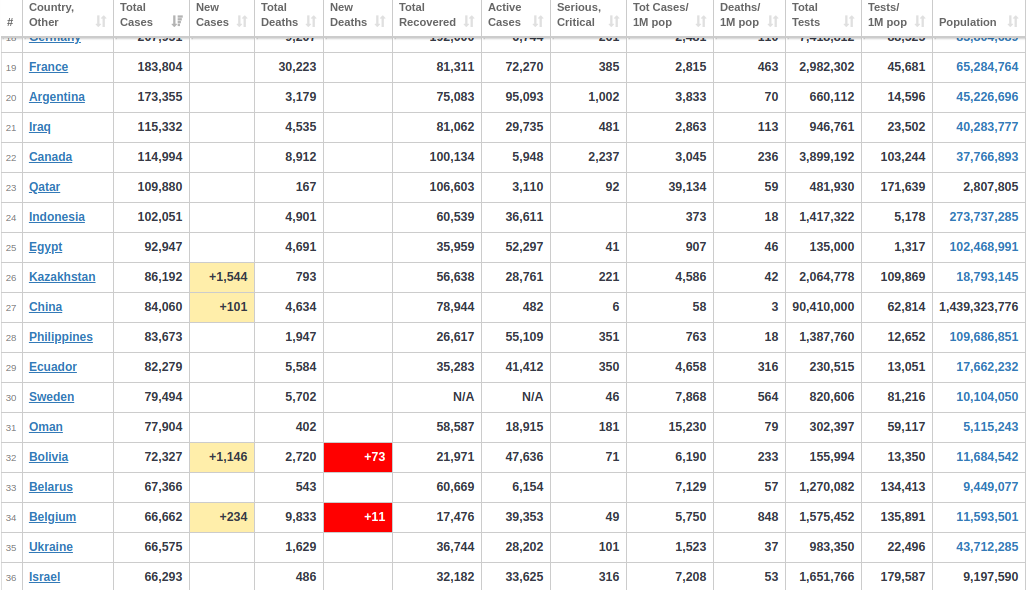Select Canada serious critical value 2,237
The height and width of the screenshot is (590, 1027).
[604, 157]
